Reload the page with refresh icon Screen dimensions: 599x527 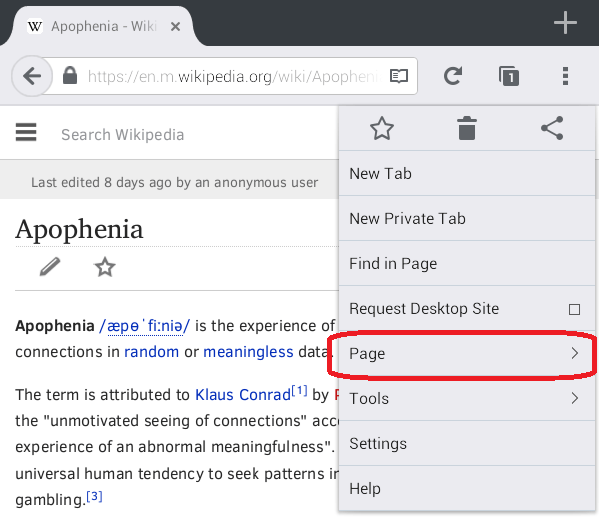click(x=453, y=76)
